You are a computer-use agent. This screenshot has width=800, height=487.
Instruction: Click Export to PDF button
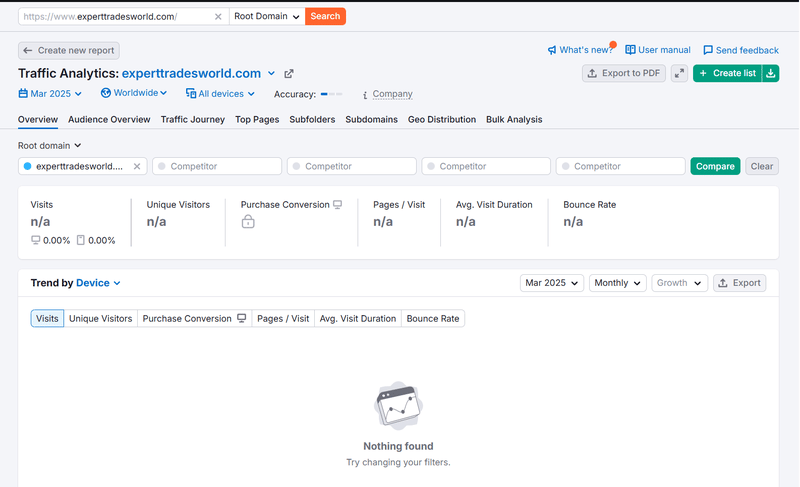click(x=623, y=73)
